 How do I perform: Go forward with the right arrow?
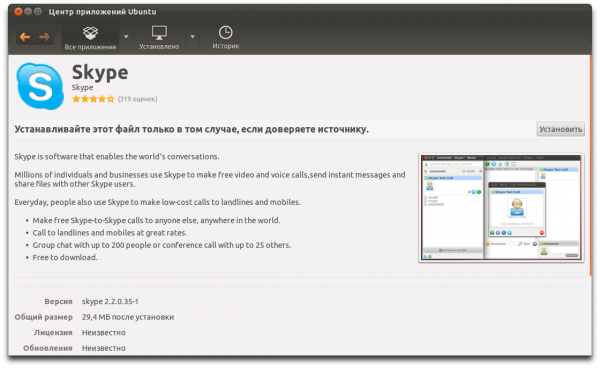pos(44,37)
